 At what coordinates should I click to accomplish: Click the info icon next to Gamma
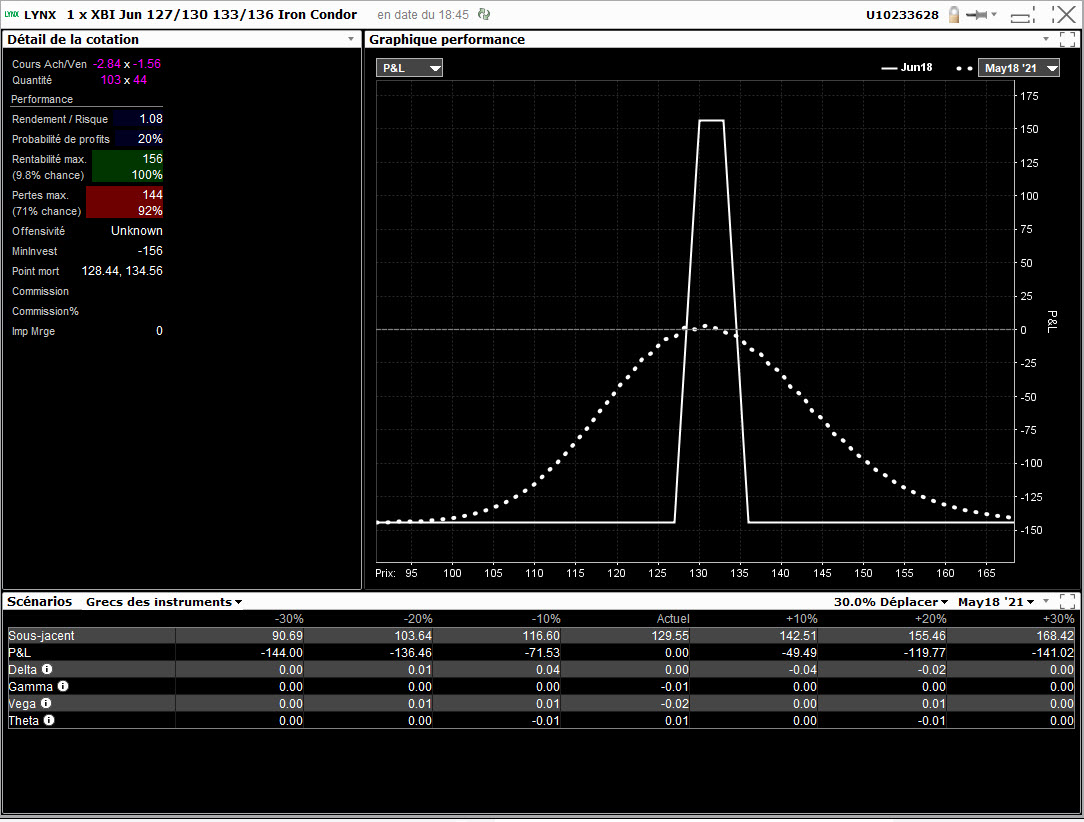[63, 686]
